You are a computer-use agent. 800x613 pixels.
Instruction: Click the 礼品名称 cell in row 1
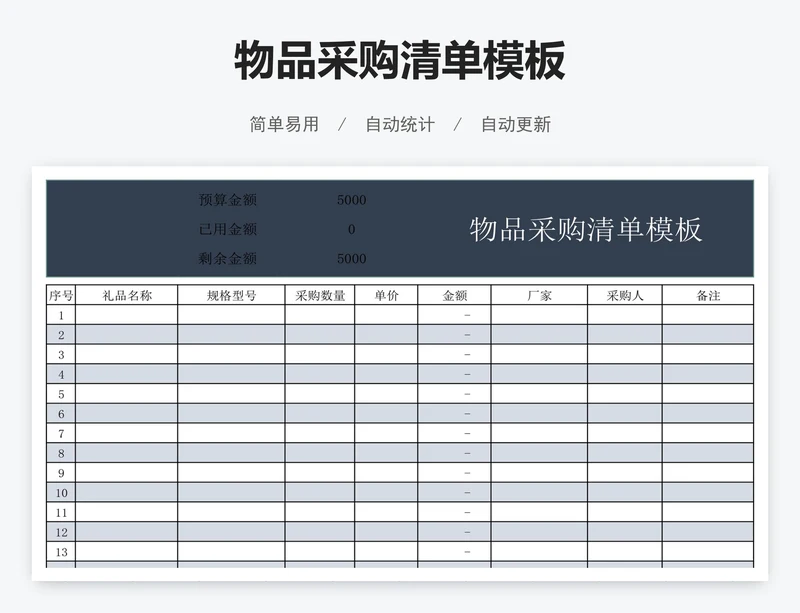[x=127, y=315]
